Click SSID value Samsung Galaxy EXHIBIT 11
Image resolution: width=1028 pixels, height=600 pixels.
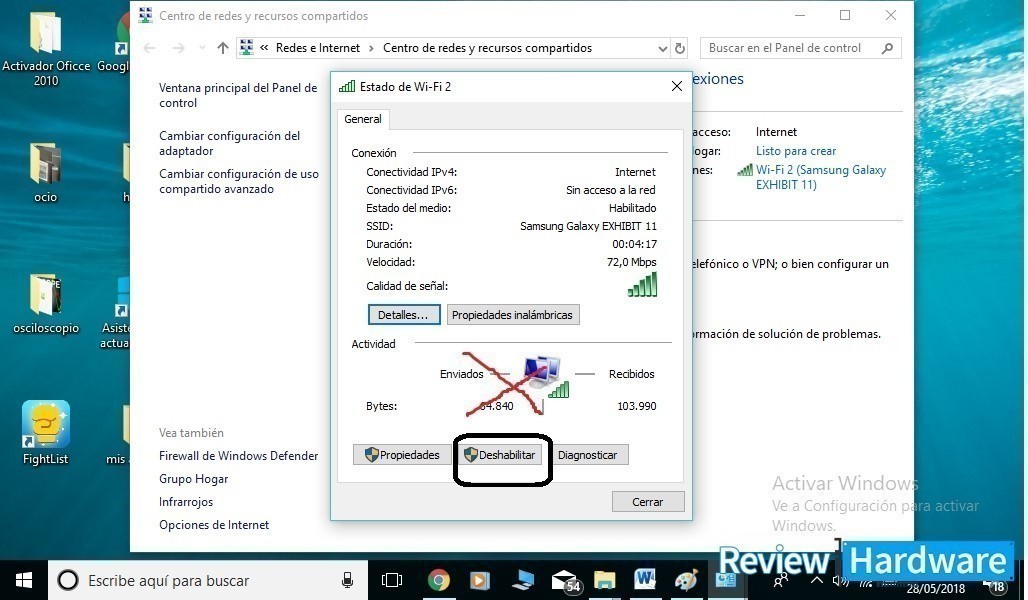click(588, 226)
